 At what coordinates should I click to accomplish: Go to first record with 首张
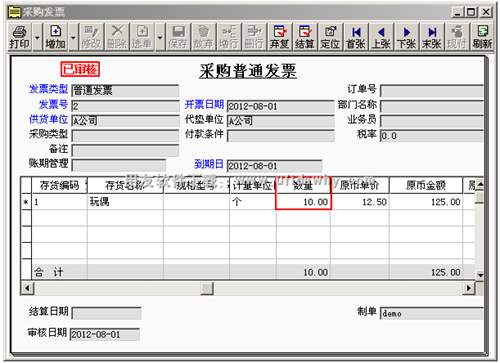tap(356, 37)
